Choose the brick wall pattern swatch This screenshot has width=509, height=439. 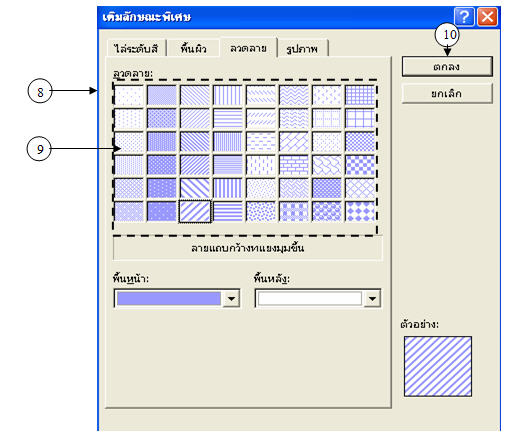click(294, 165)
